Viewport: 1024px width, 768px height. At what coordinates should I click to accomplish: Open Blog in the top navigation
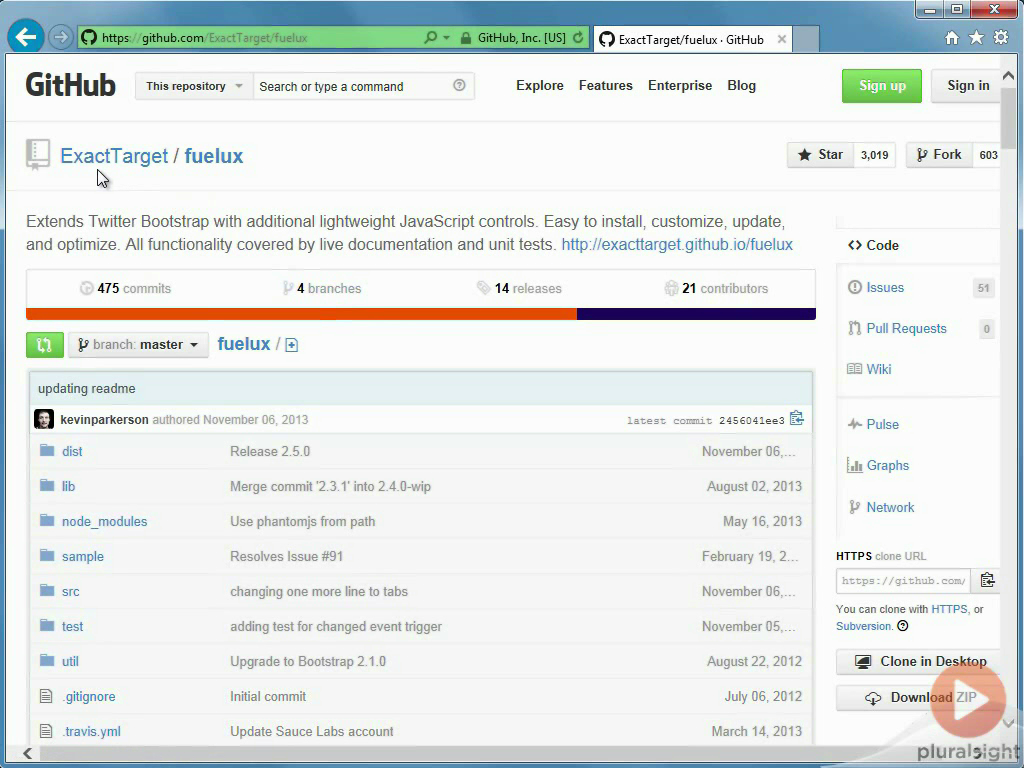741,86
